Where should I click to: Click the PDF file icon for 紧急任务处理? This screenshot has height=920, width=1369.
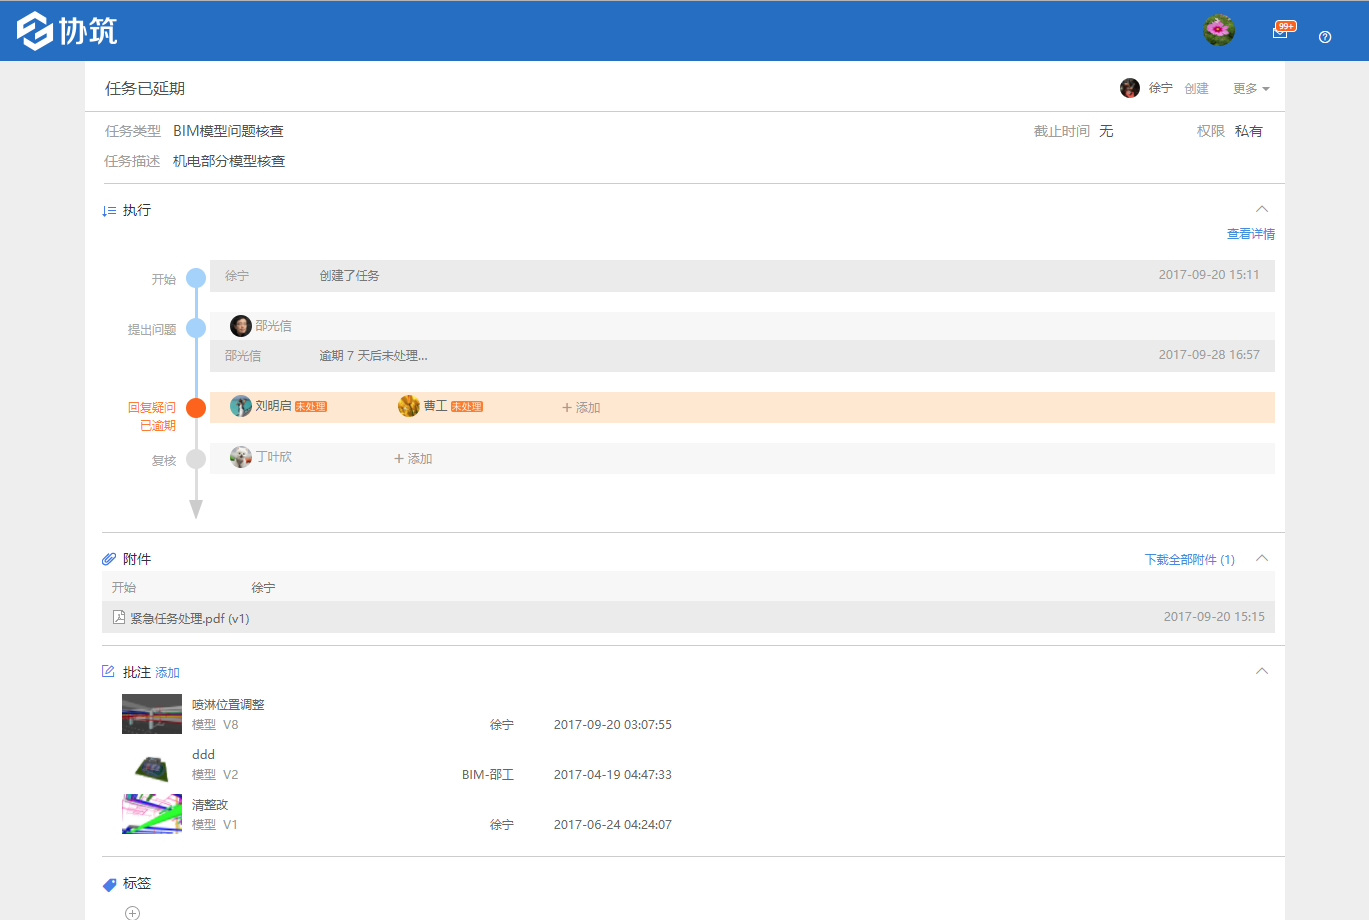119,617
